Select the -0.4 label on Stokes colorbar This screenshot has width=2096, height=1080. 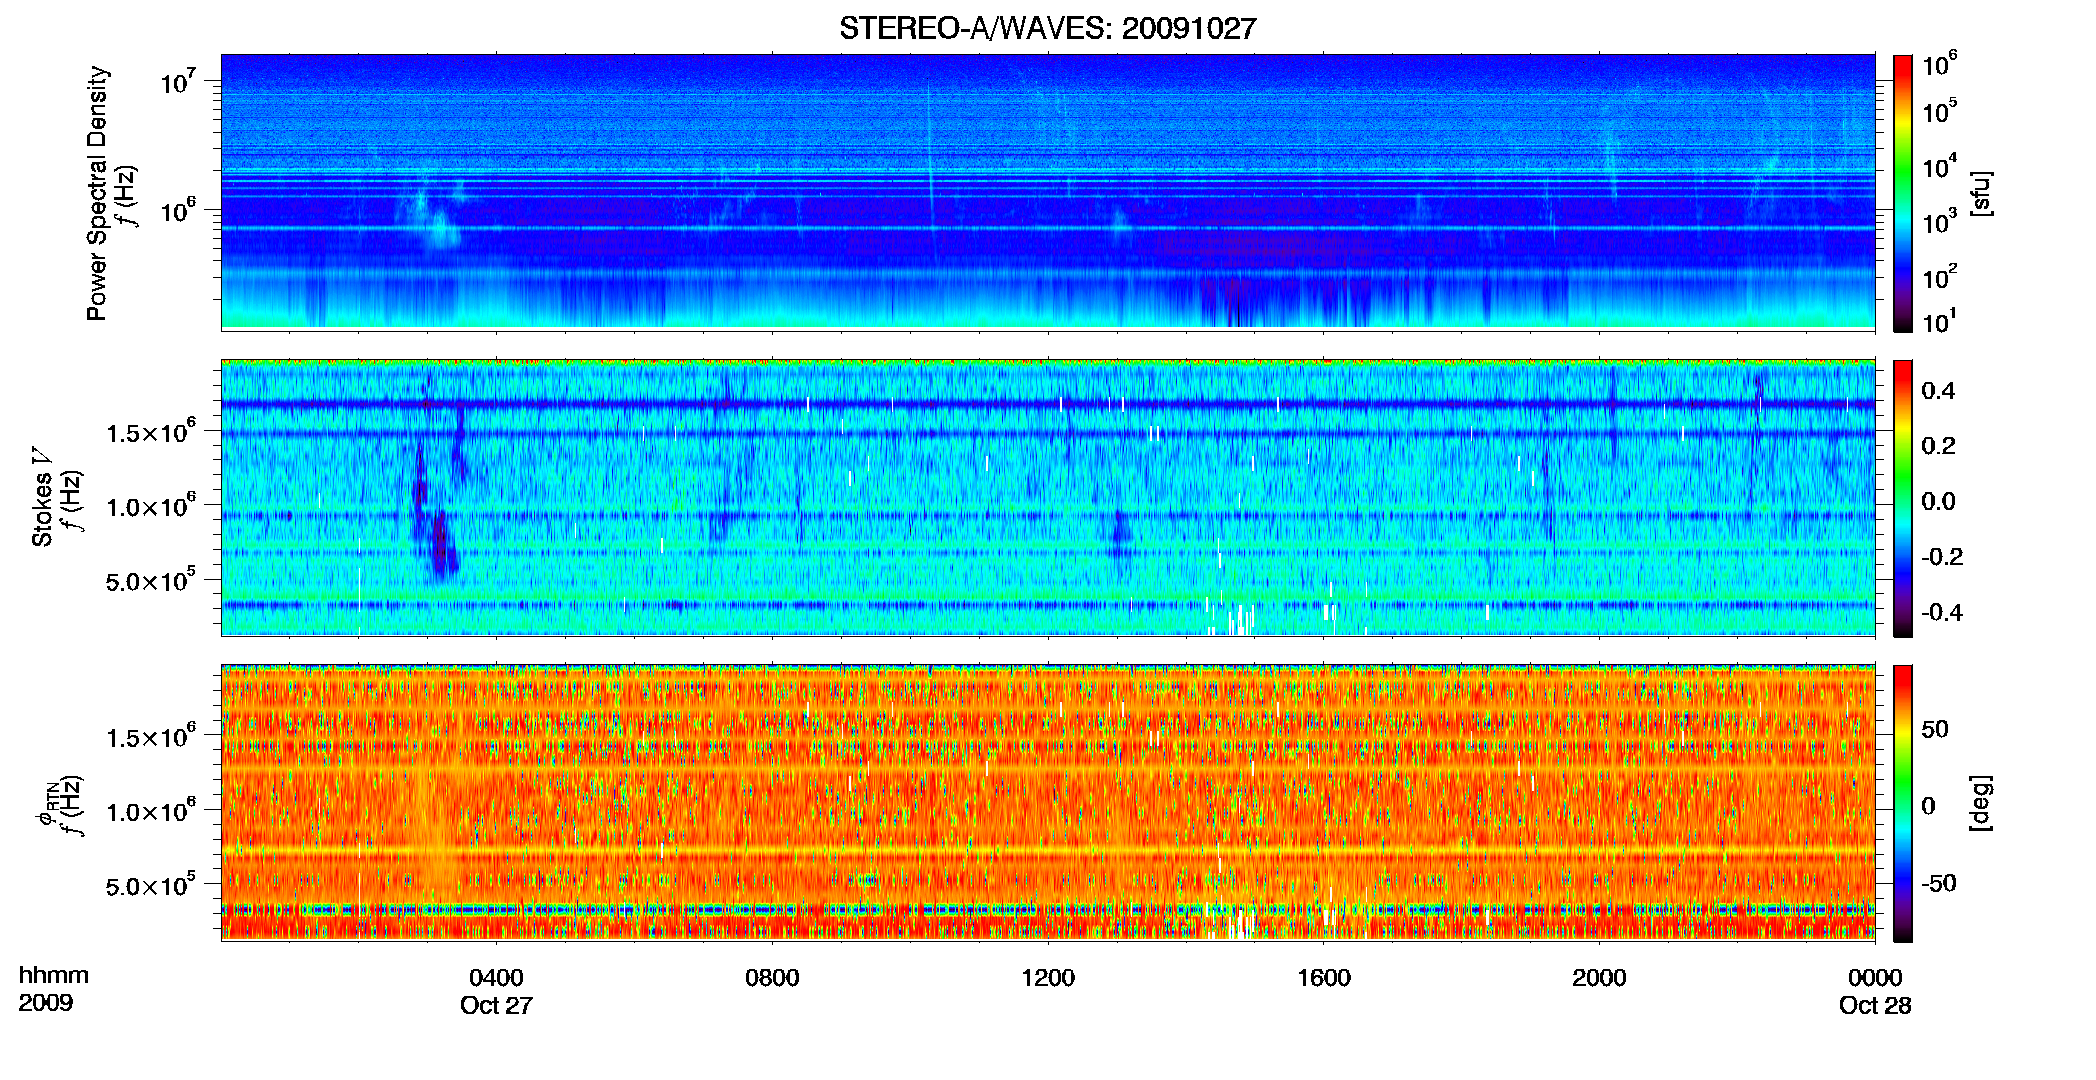pos(1942,612)
